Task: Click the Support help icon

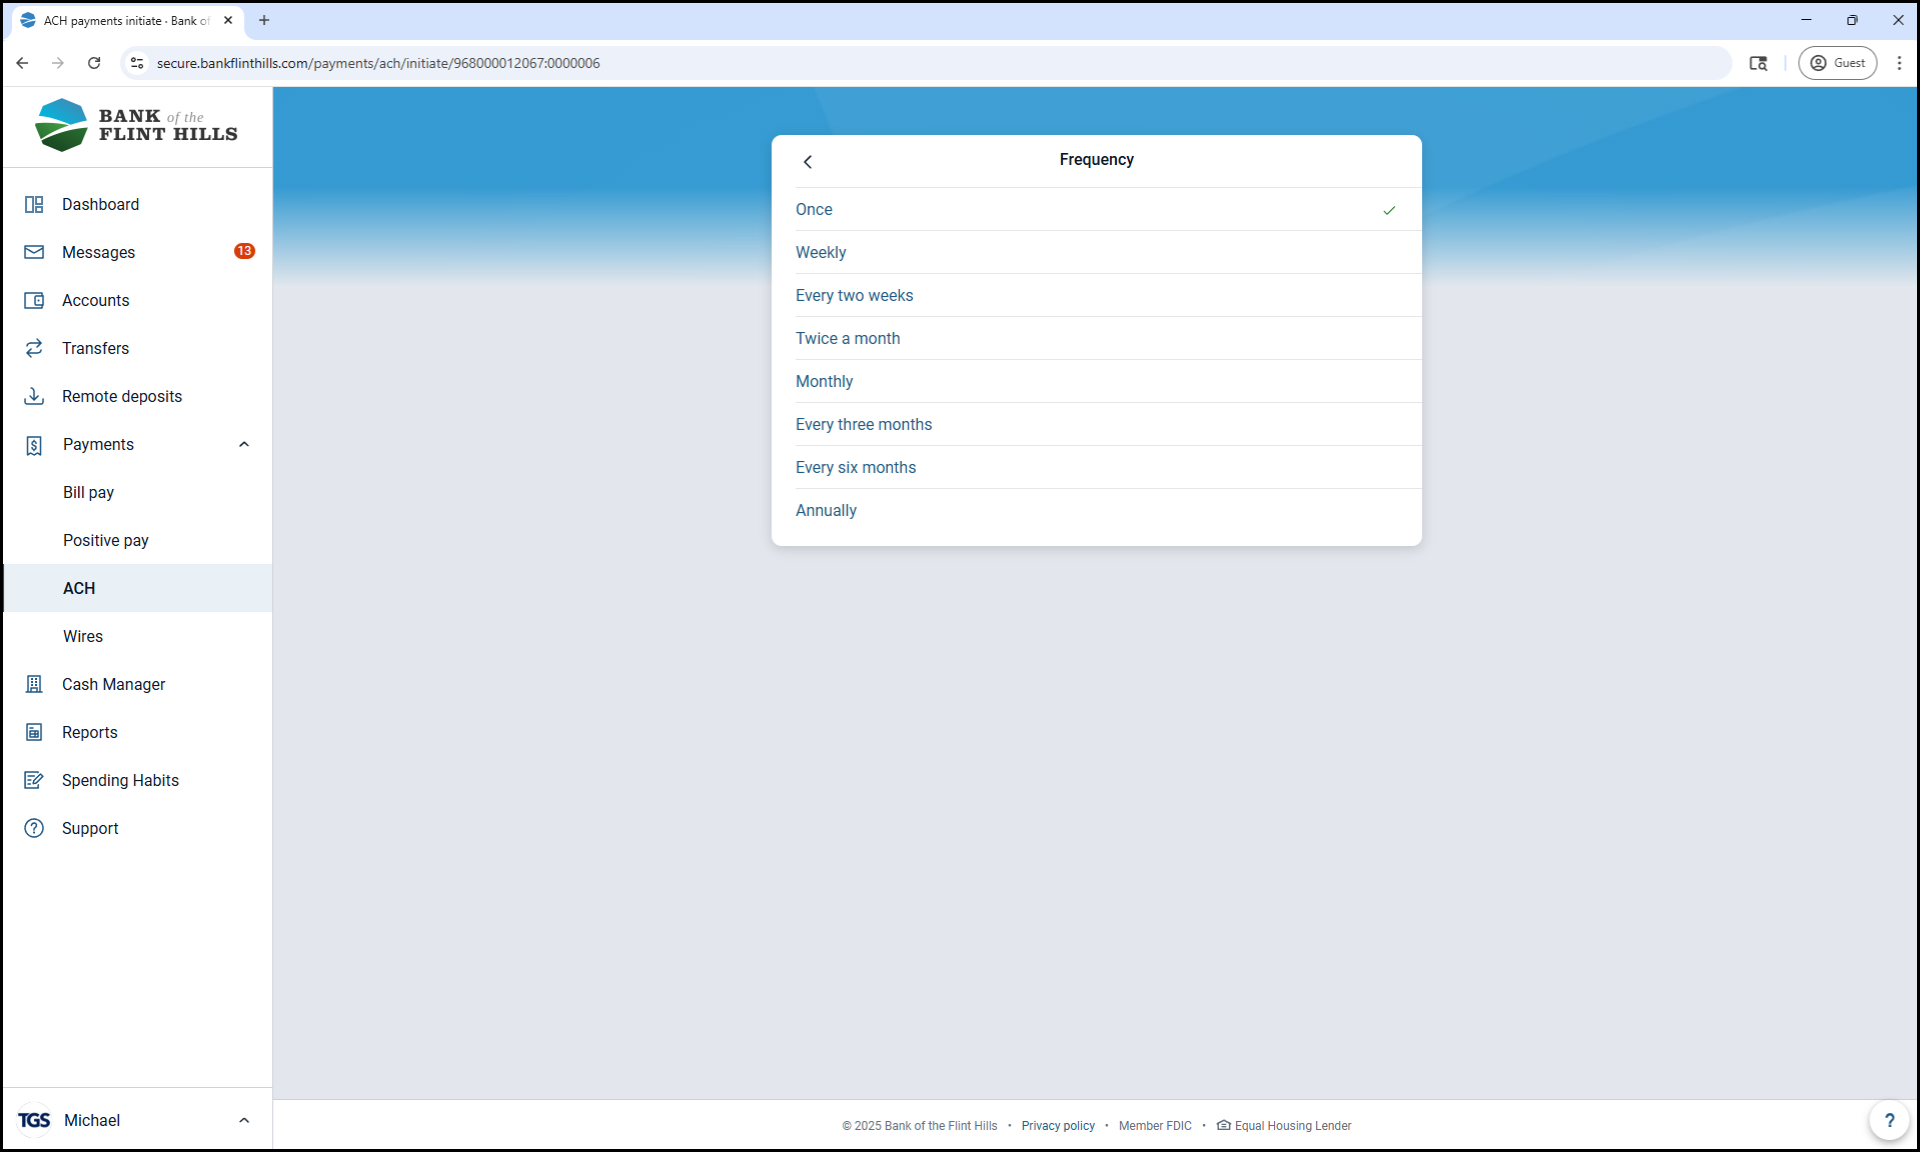Action: click(x=34, y=828)
